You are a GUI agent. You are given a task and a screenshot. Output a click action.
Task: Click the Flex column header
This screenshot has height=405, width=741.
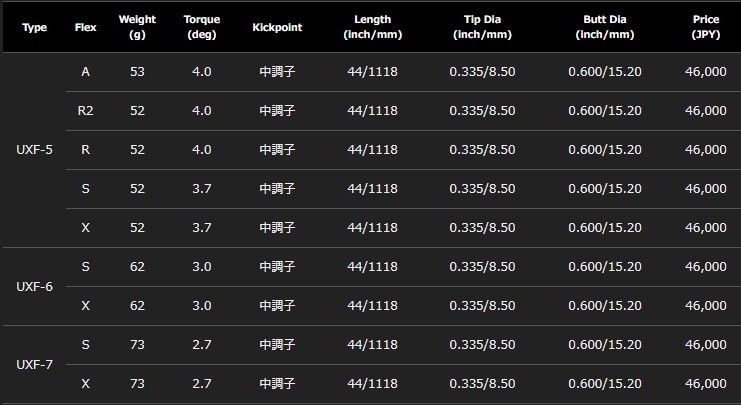(86, 27)
